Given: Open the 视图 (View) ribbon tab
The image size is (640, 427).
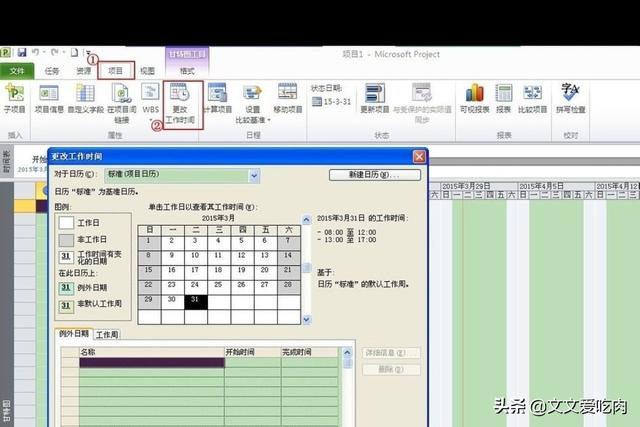Looking at the screenshot, I should [x=147, y=71].
